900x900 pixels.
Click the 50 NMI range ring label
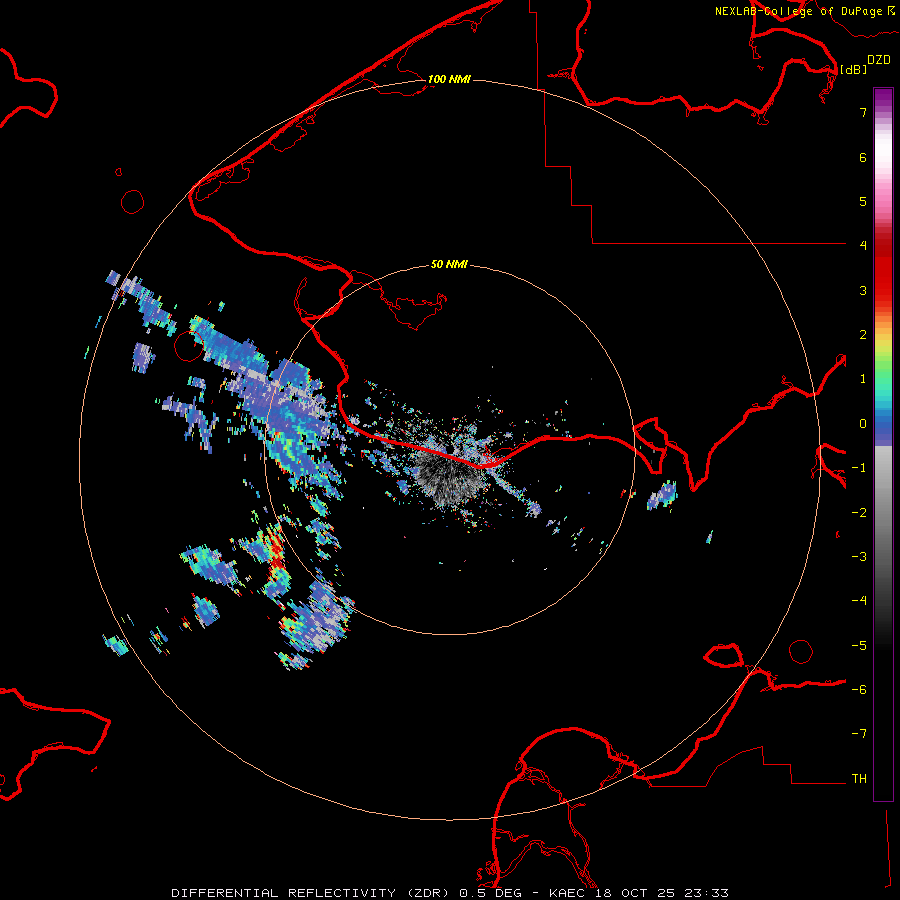(x=449, y=264)
